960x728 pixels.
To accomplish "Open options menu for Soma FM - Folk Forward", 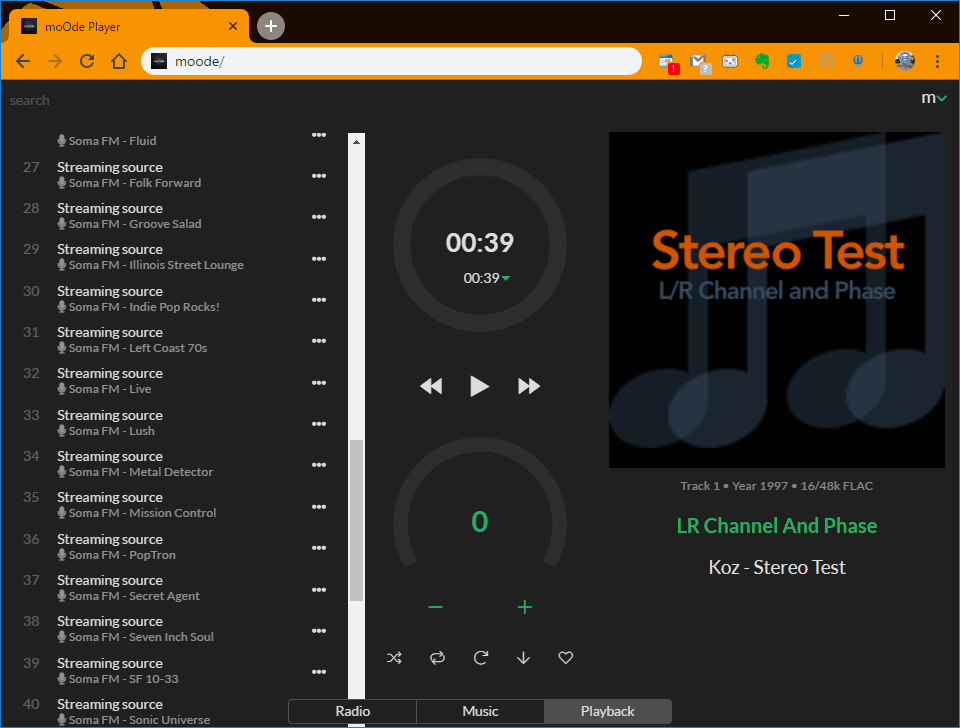I will coord(319,176).
